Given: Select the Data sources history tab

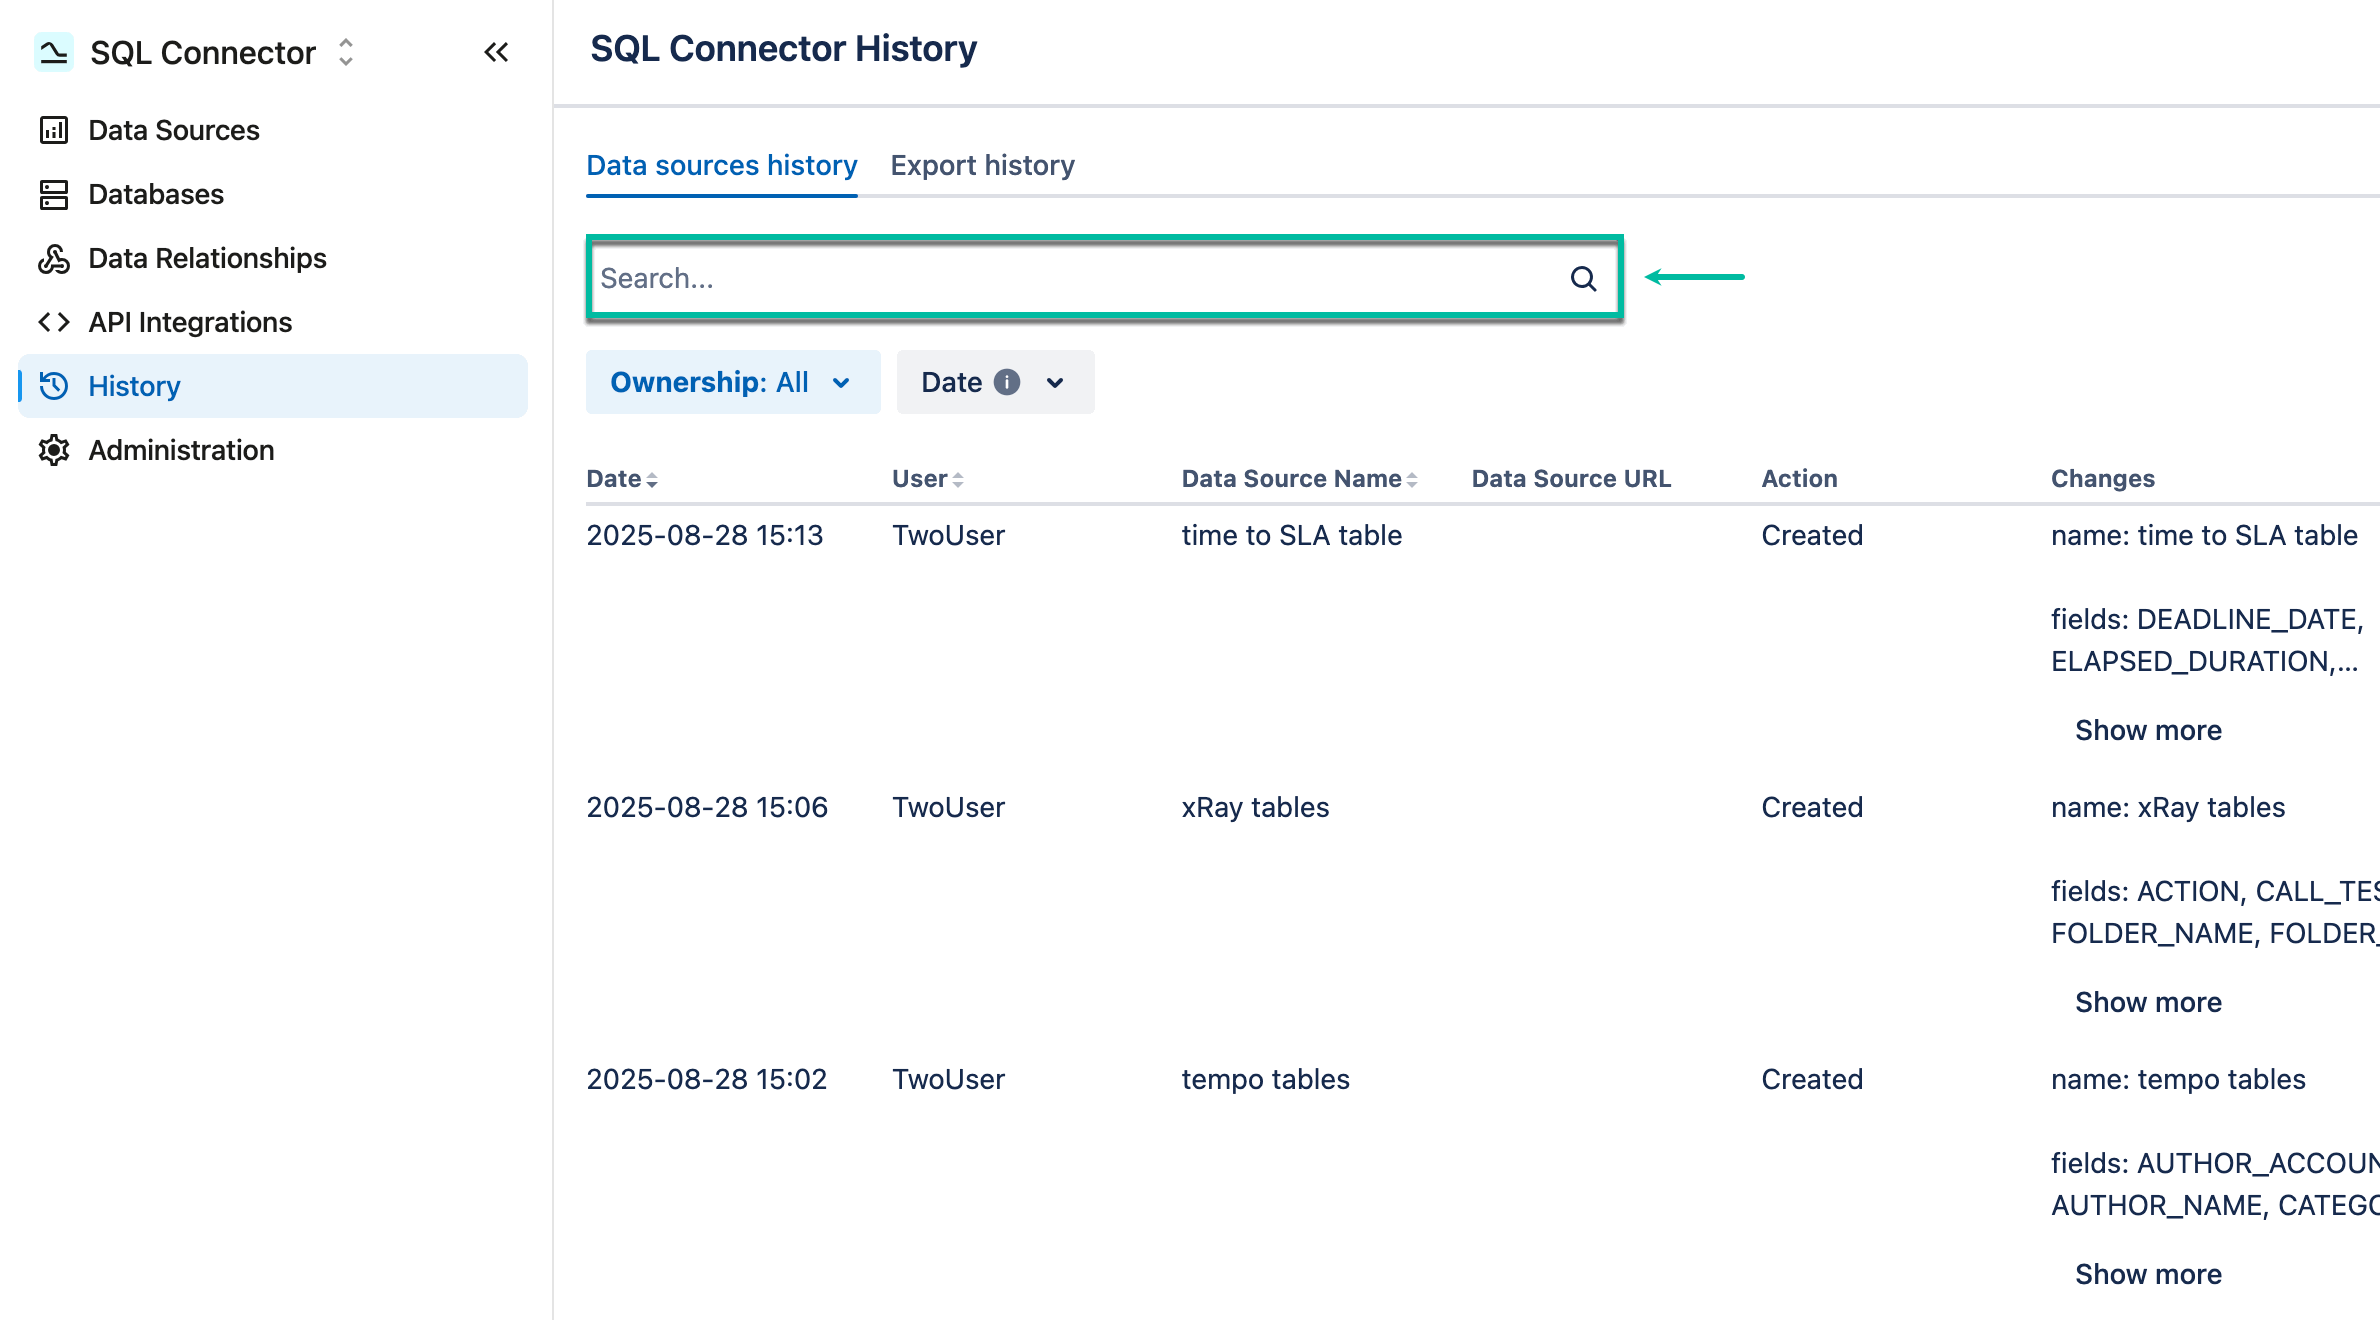Looking at the screenshot, I should 721,165.
